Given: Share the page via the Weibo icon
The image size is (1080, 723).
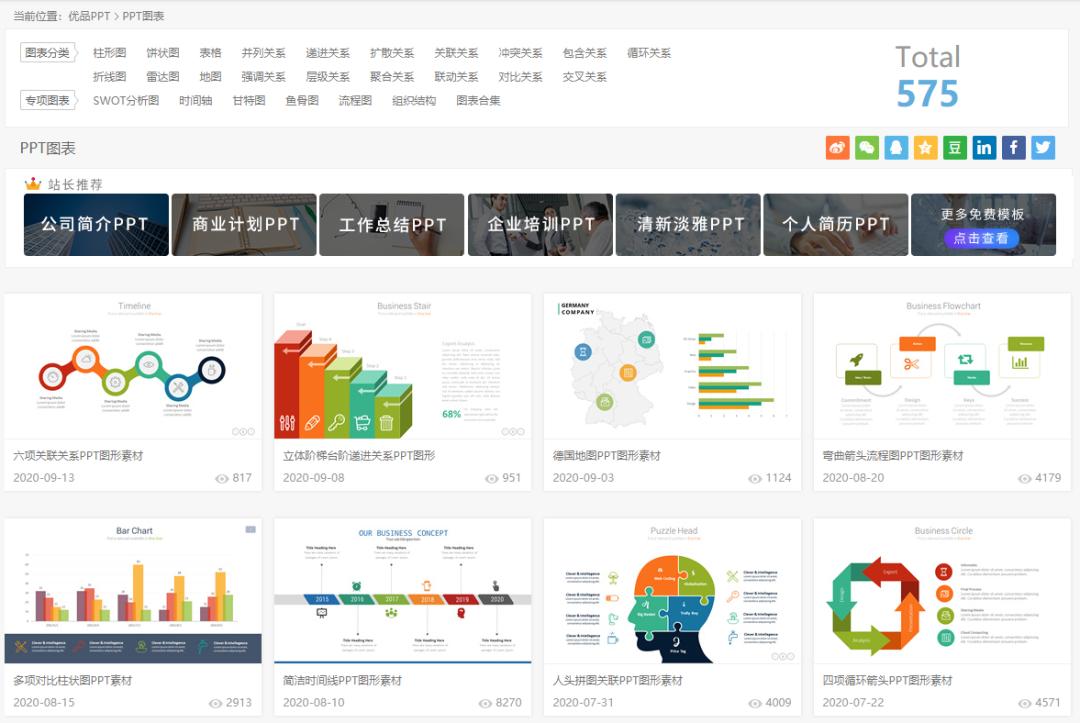Looking at the screenshot, I should 837,147.
